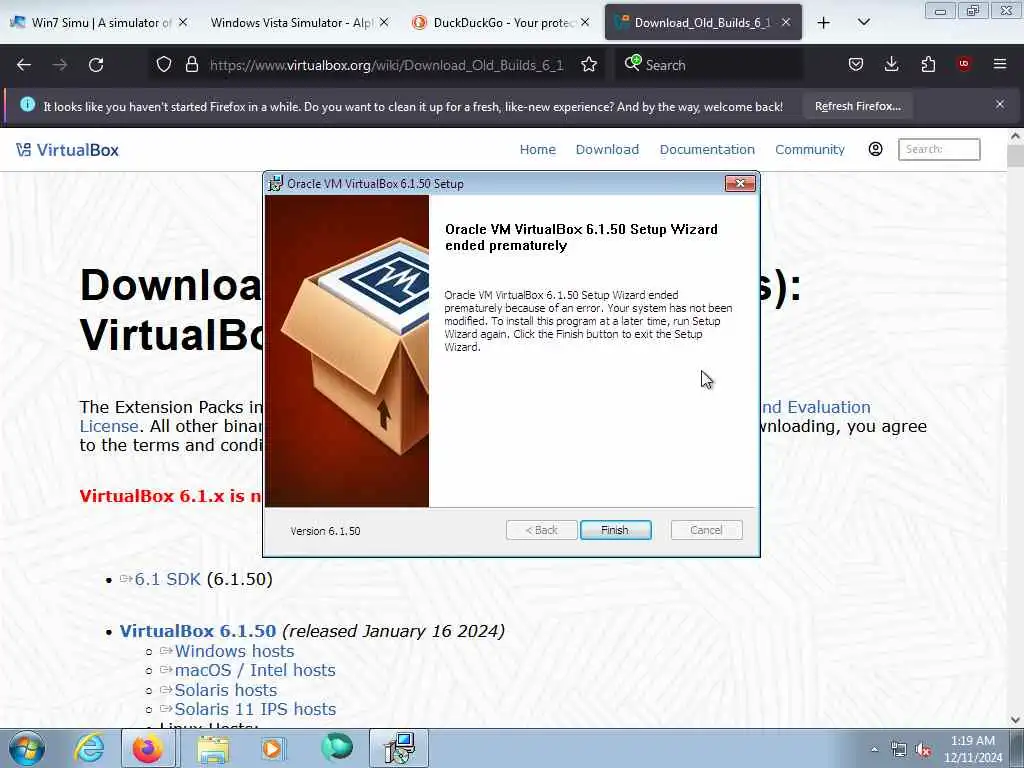Click the Version 6.1.50 text in setup dialog
The image size is (1024, 768).
point(325,531)
